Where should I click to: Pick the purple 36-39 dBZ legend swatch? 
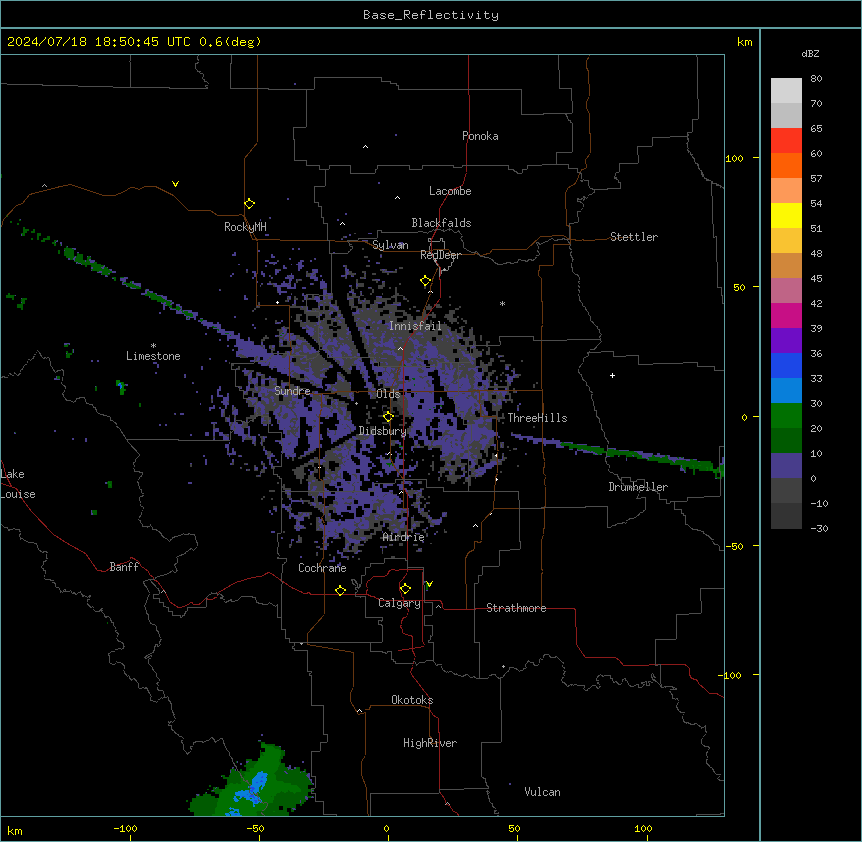pos(786,341)
